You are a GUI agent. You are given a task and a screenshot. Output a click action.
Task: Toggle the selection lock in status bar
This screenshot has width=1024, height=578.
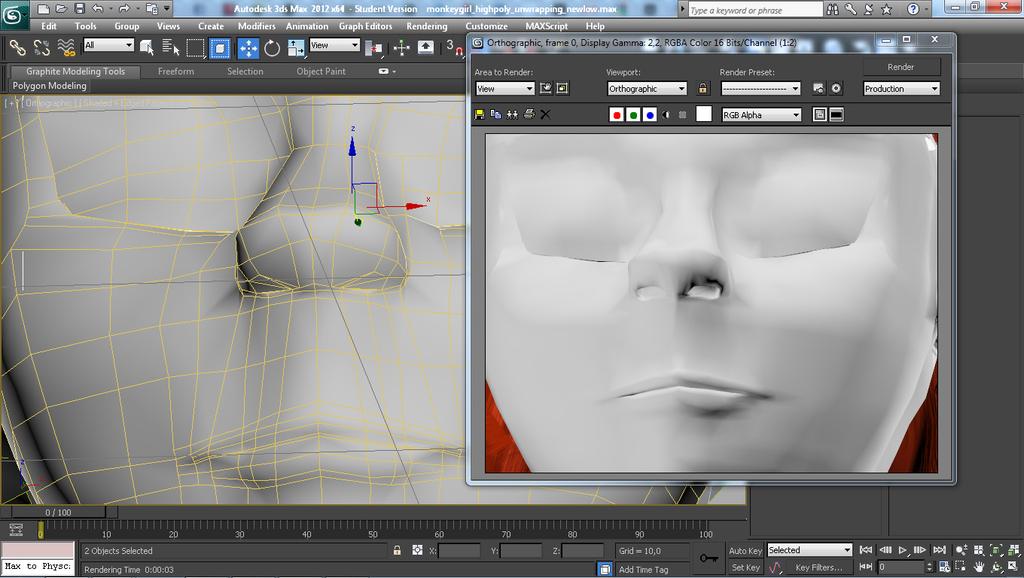pyautogui.click(x=396, y=551)
